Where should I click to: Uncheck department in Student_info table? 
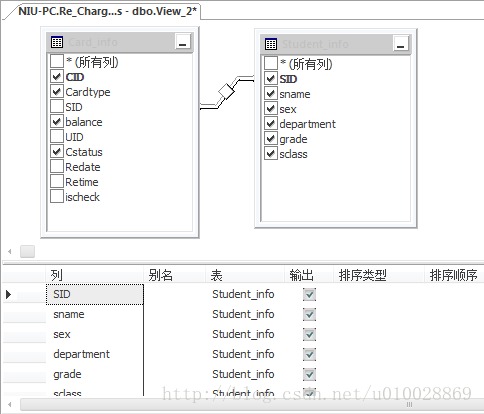271,124
